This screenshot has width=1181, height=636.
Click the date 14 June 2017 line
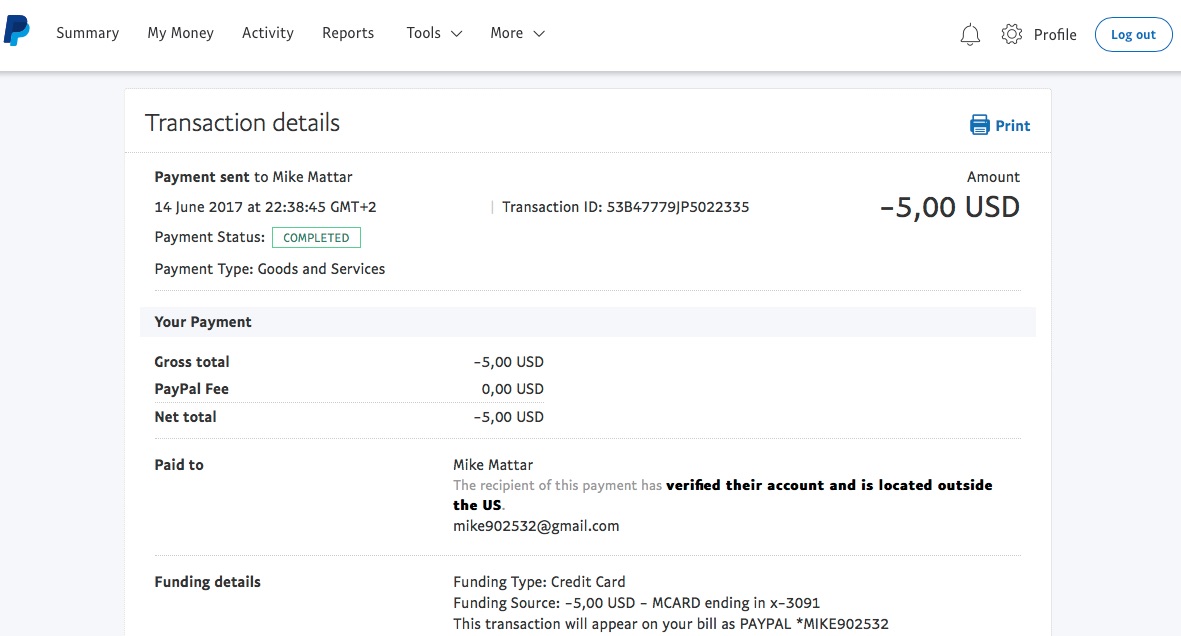[x=265, y=207]
